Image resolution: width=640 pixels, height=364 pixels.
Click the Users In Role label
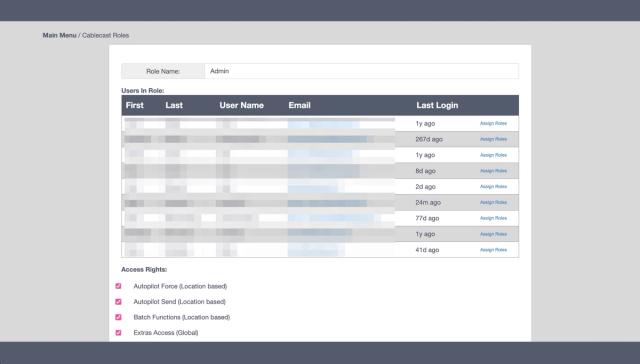(142, 91)
